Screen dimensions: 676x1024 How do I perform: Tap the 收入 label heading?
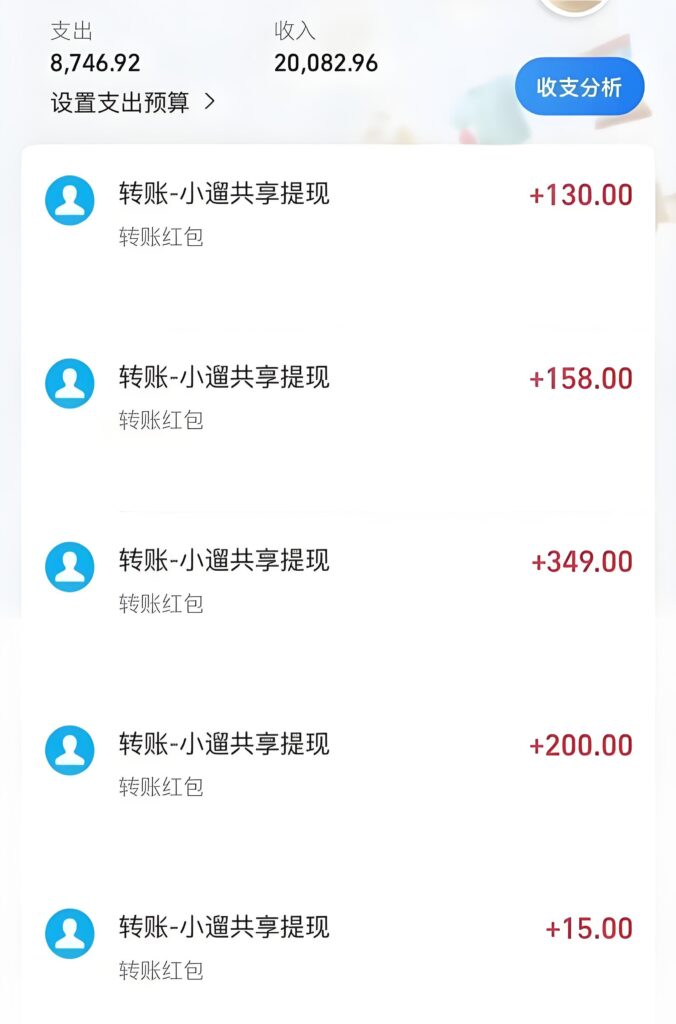(295, 31)
